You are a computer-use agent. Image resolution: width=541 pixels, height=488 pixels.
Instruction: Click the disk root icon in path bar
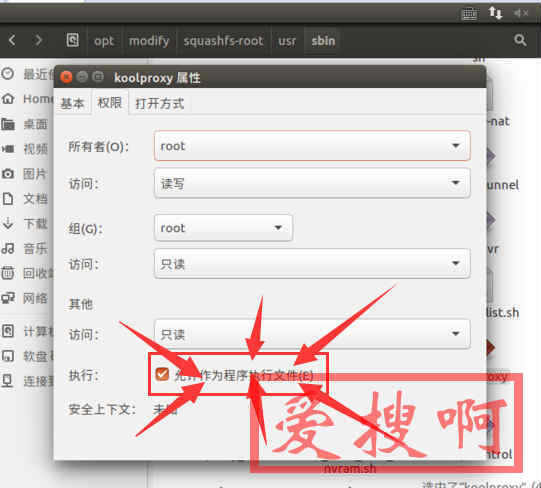click(72, 40)
